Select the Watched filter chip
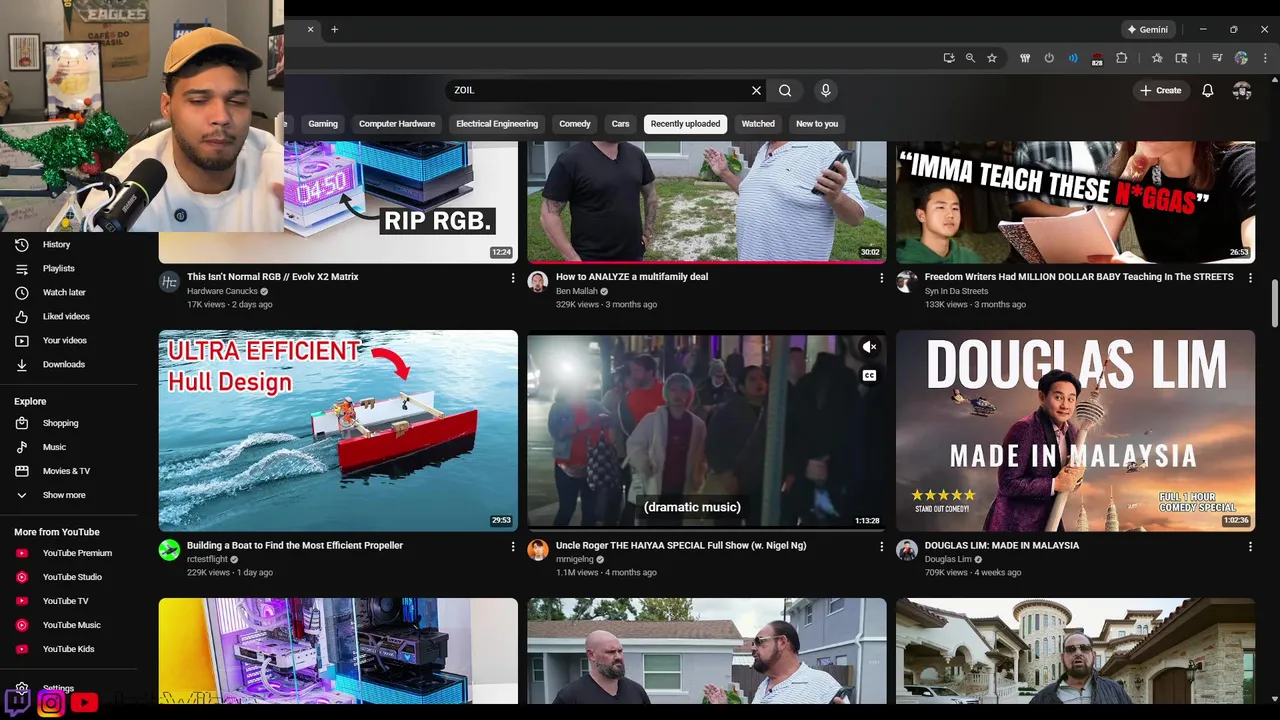 click(x=758, y=124)
